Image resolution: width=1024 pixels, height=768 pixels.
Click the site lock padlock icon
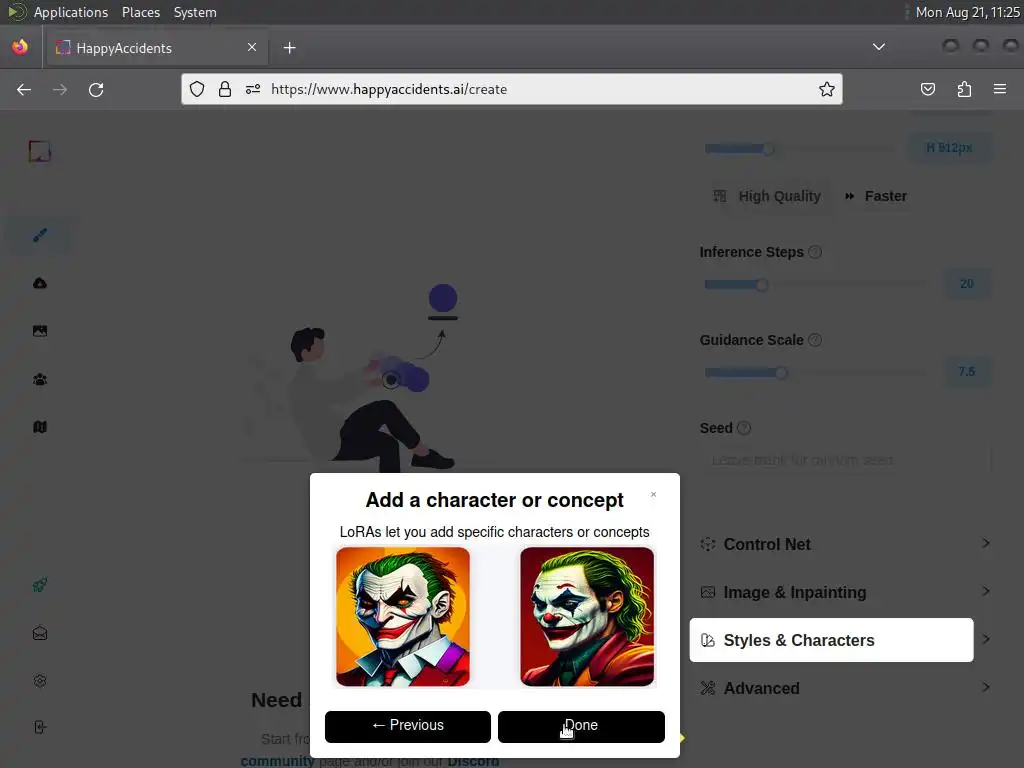click(x=225, y=89)
